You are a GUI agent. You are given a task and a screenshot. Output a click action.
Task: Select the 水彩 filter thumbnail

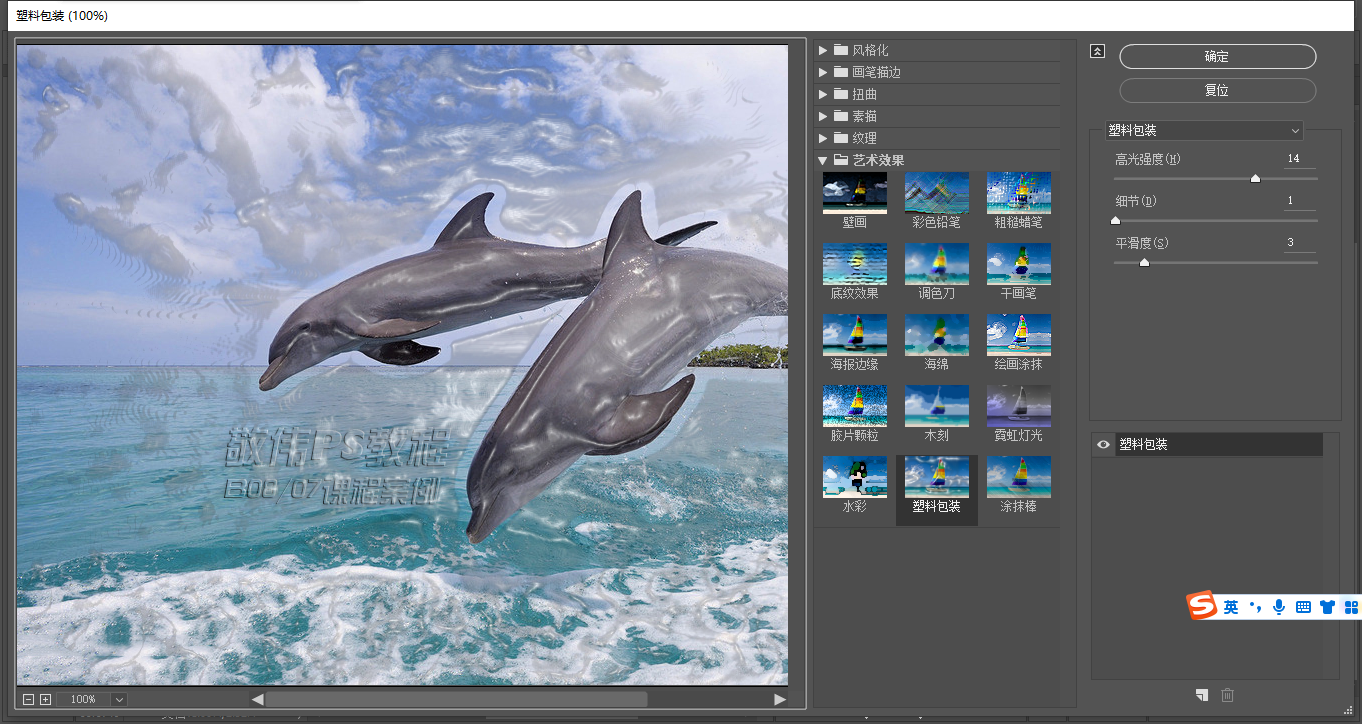854,477
